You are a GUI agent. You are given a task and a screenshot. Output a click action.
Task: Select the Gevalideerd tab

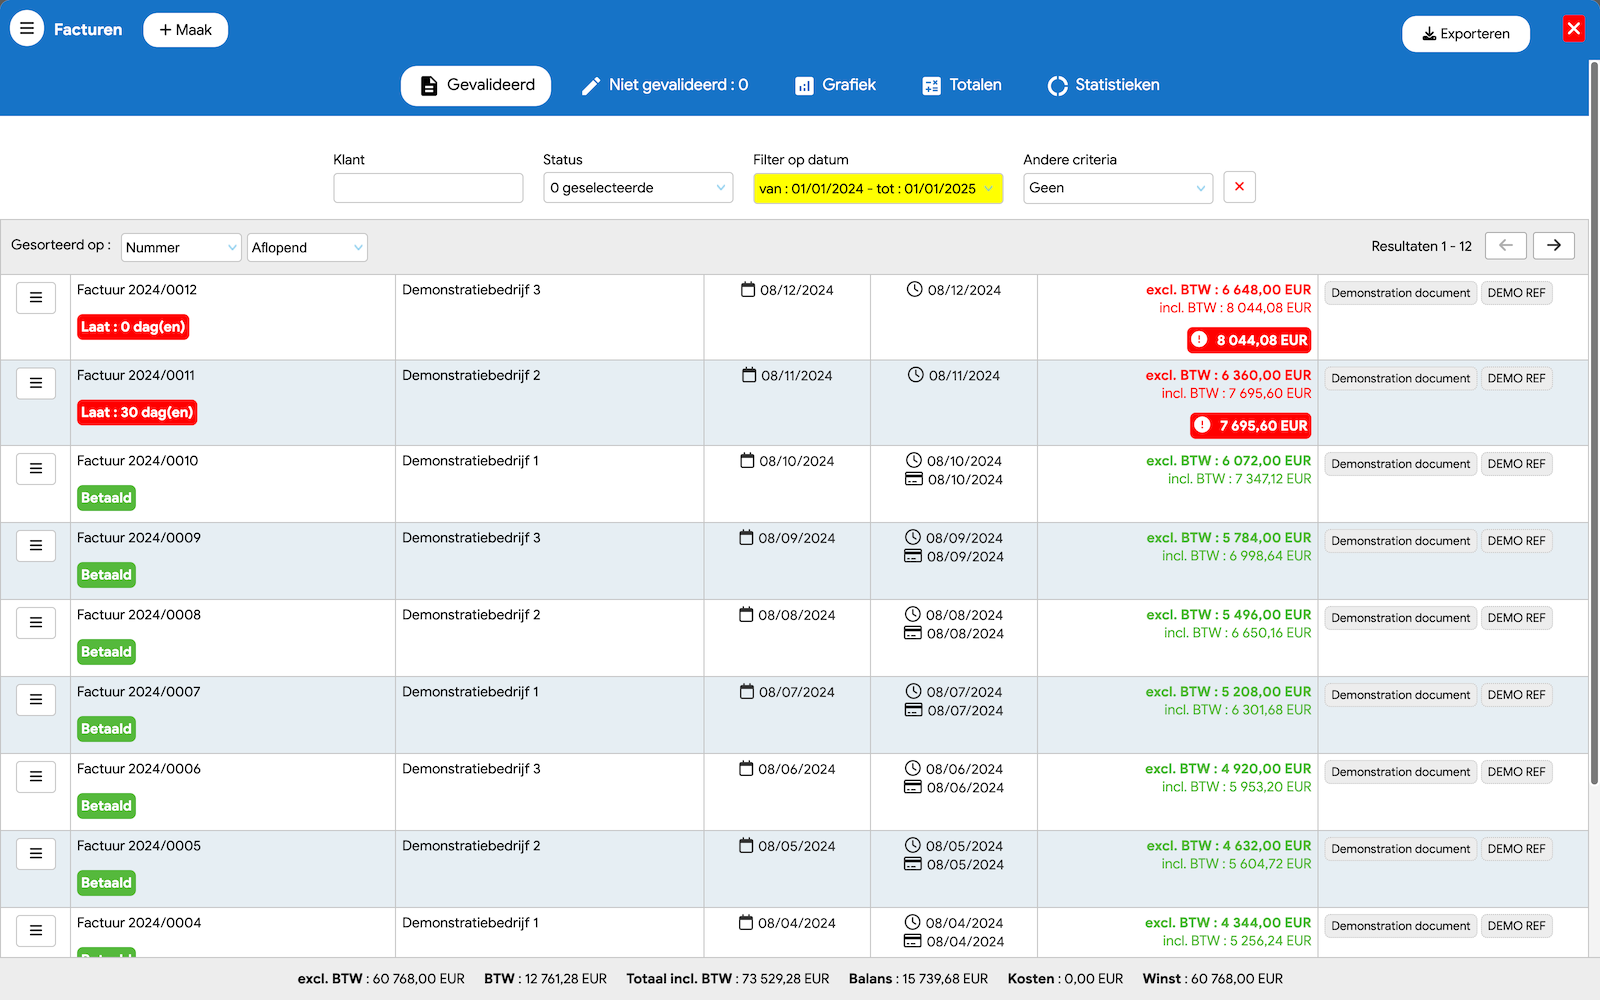click(x=476, y=85)
